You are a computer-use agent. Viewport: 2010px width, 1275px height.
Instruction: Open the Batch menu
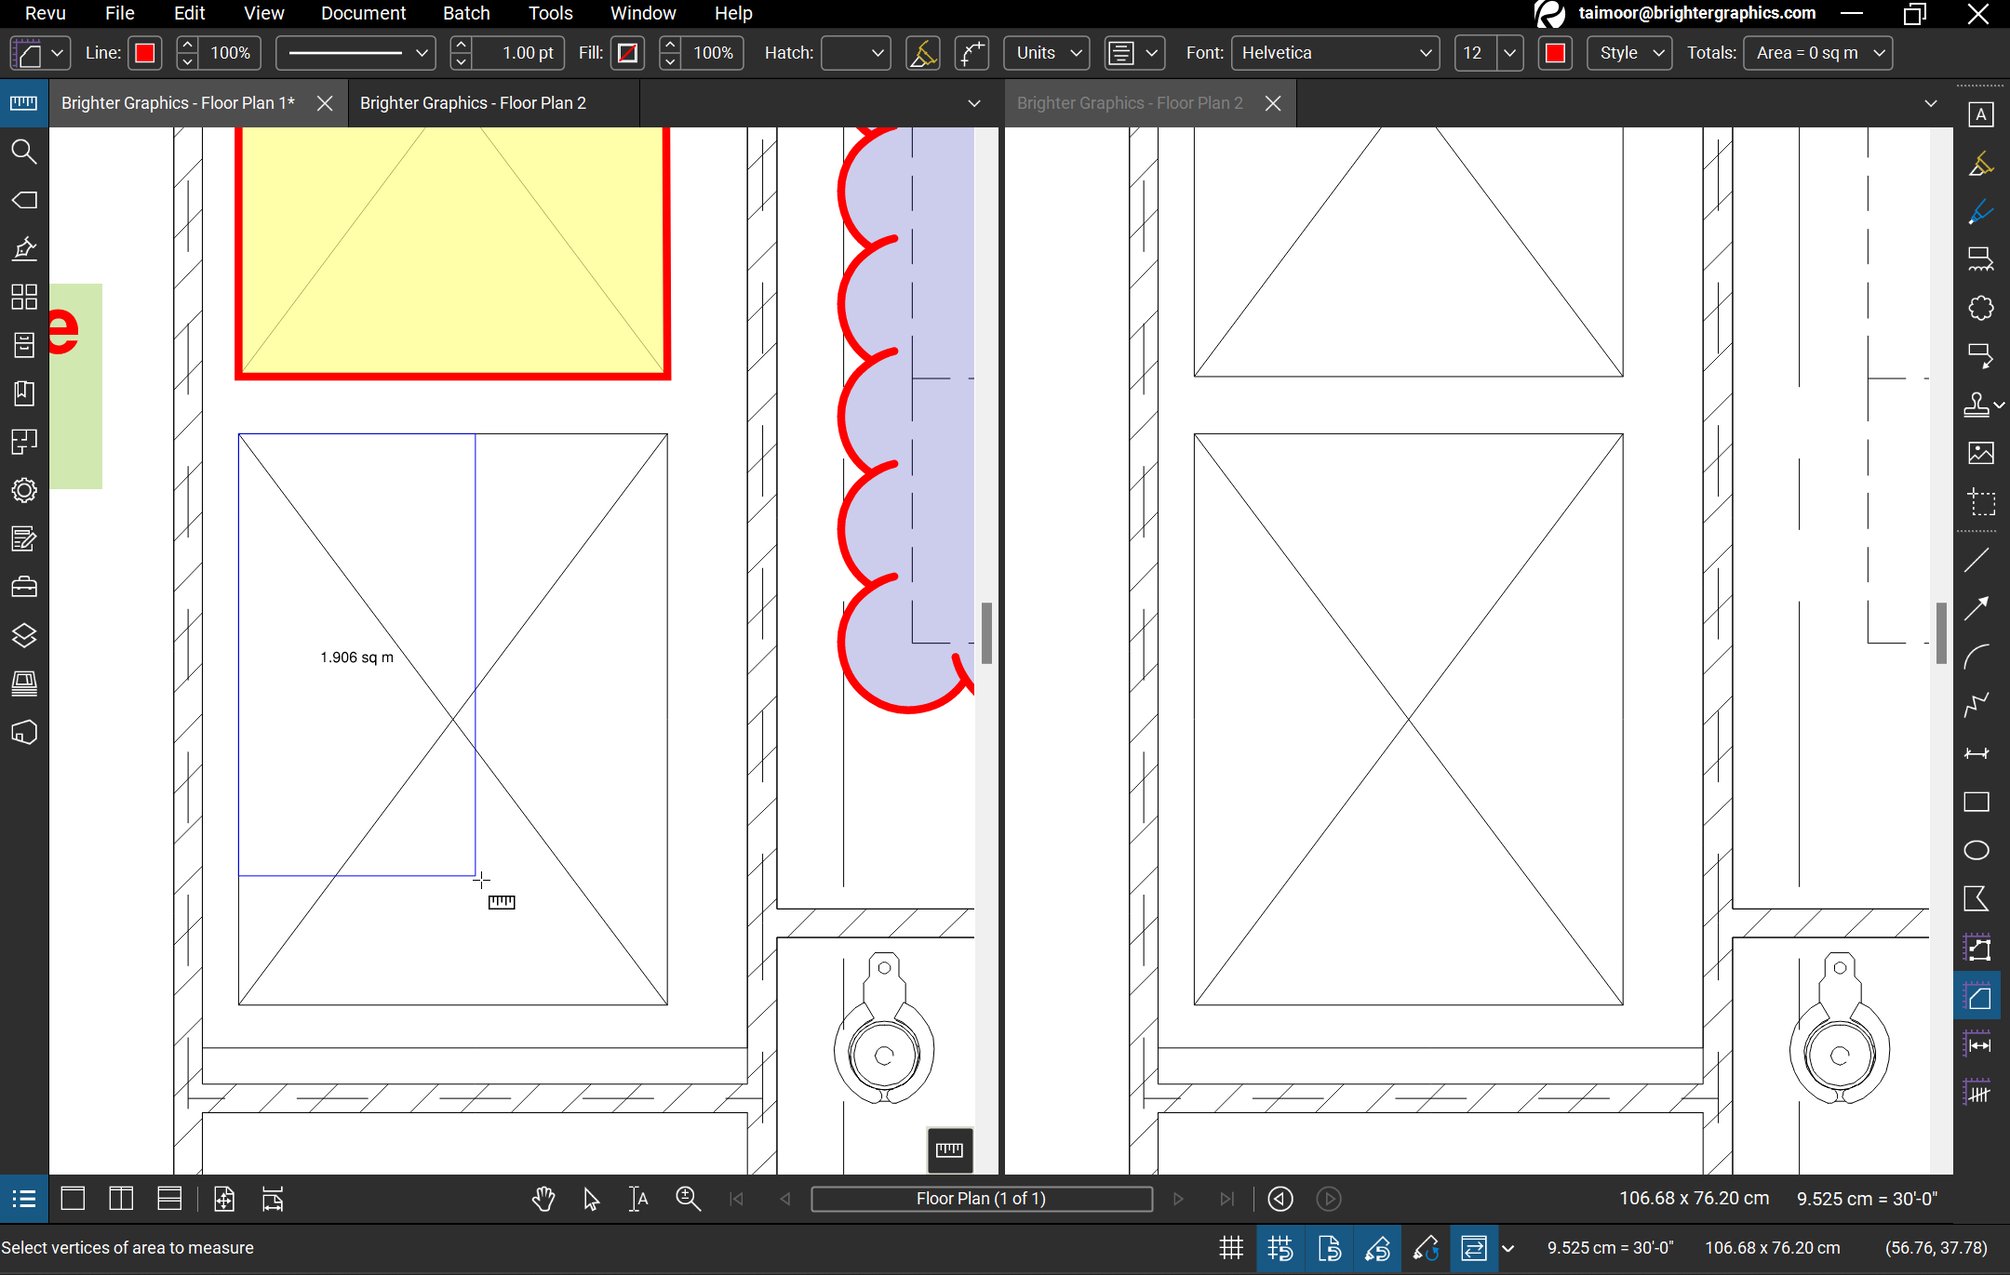click(466, 13)
